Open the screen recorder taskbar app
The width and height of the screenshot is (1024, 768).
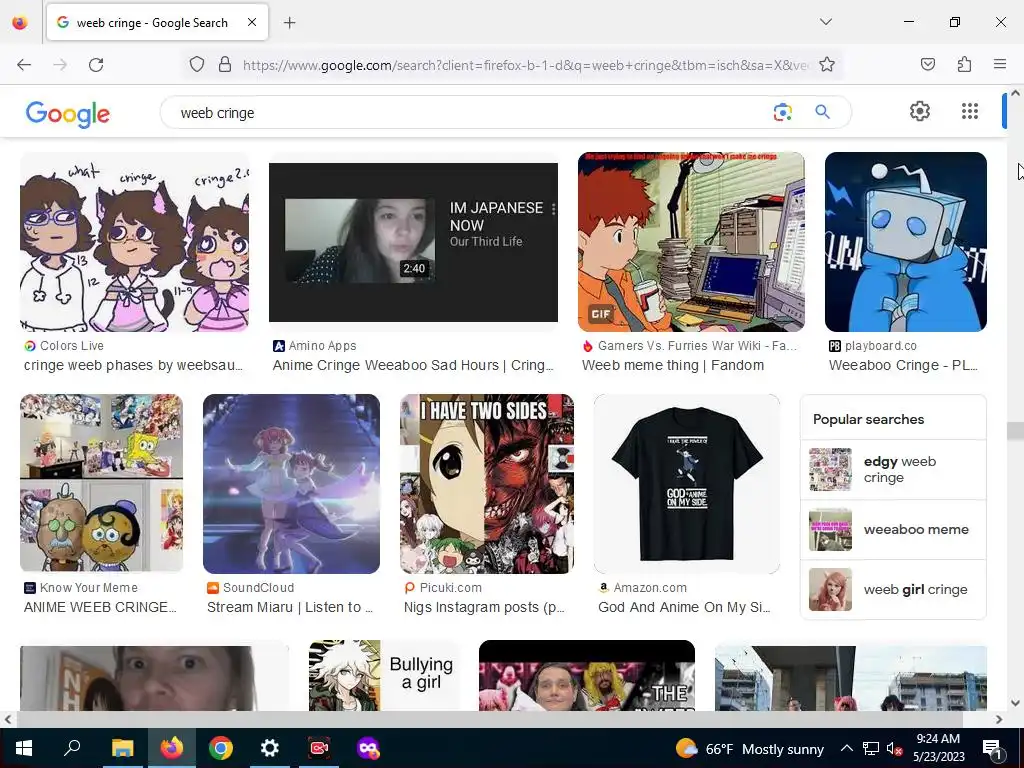click(319, 748)
